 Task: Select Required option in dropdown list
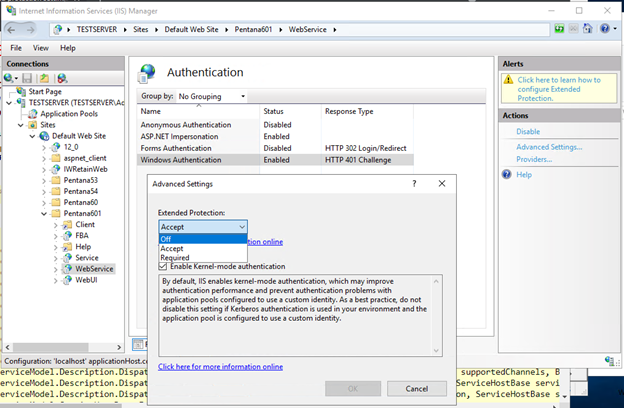pos(203,258)
